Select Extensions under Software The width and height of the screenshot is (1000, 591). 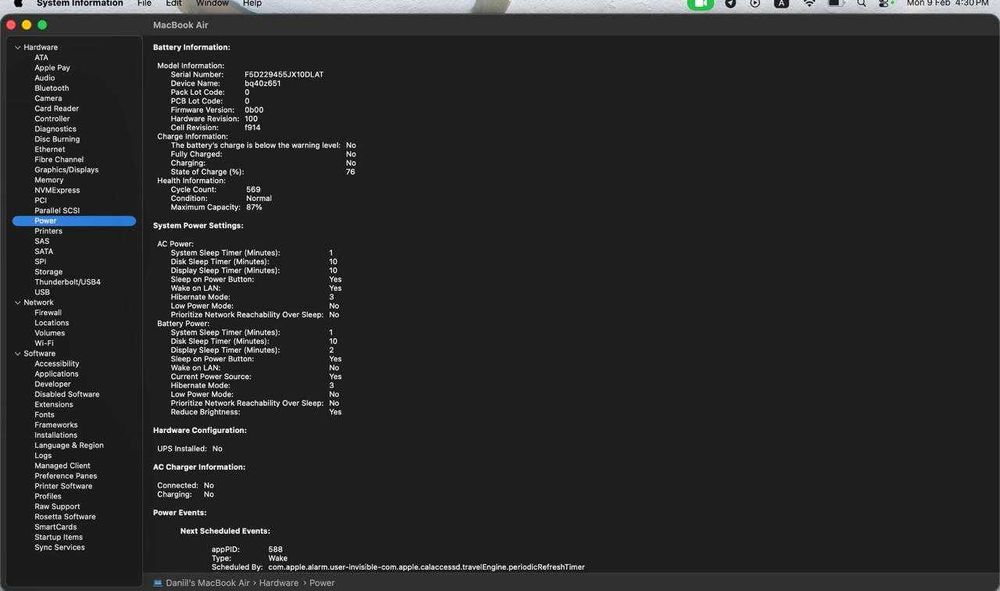click(x=54, y=404)
